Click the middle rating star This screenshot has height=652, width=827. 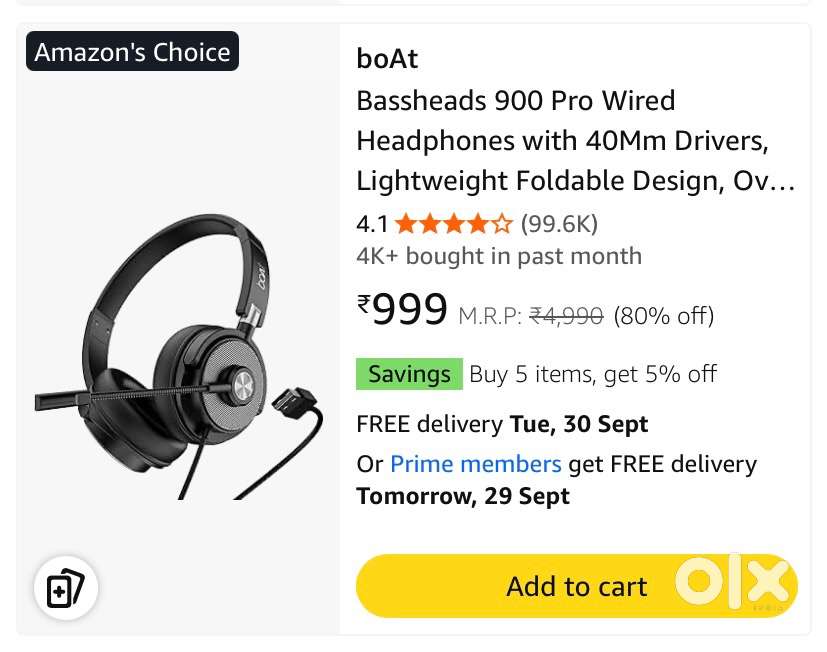(x=453, y=224)
